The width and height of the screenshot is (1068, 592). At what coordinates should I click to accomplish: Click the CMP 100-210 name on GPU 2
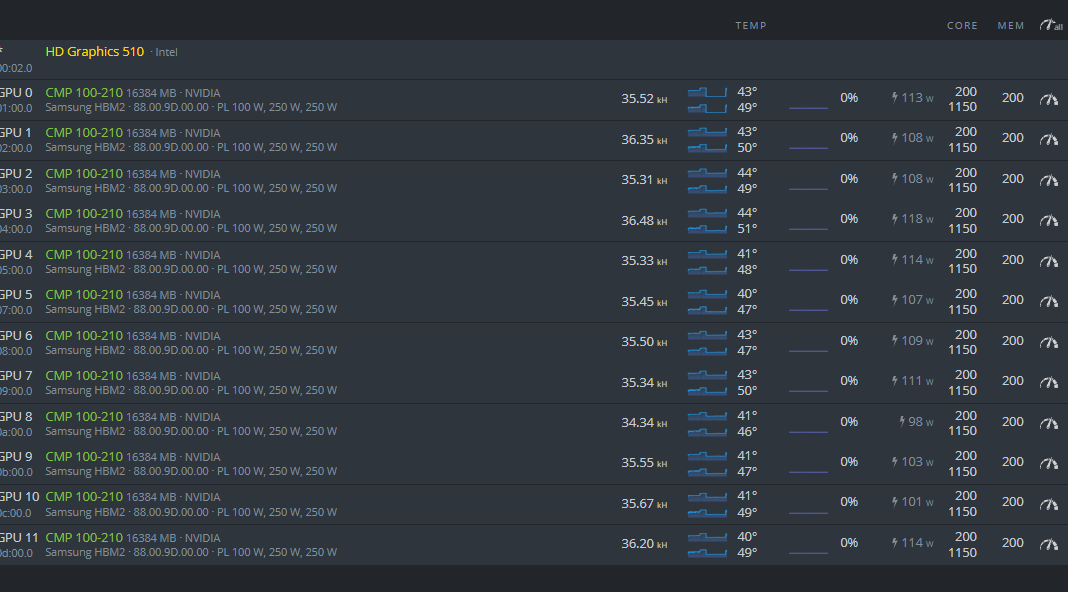pos(84,173)
